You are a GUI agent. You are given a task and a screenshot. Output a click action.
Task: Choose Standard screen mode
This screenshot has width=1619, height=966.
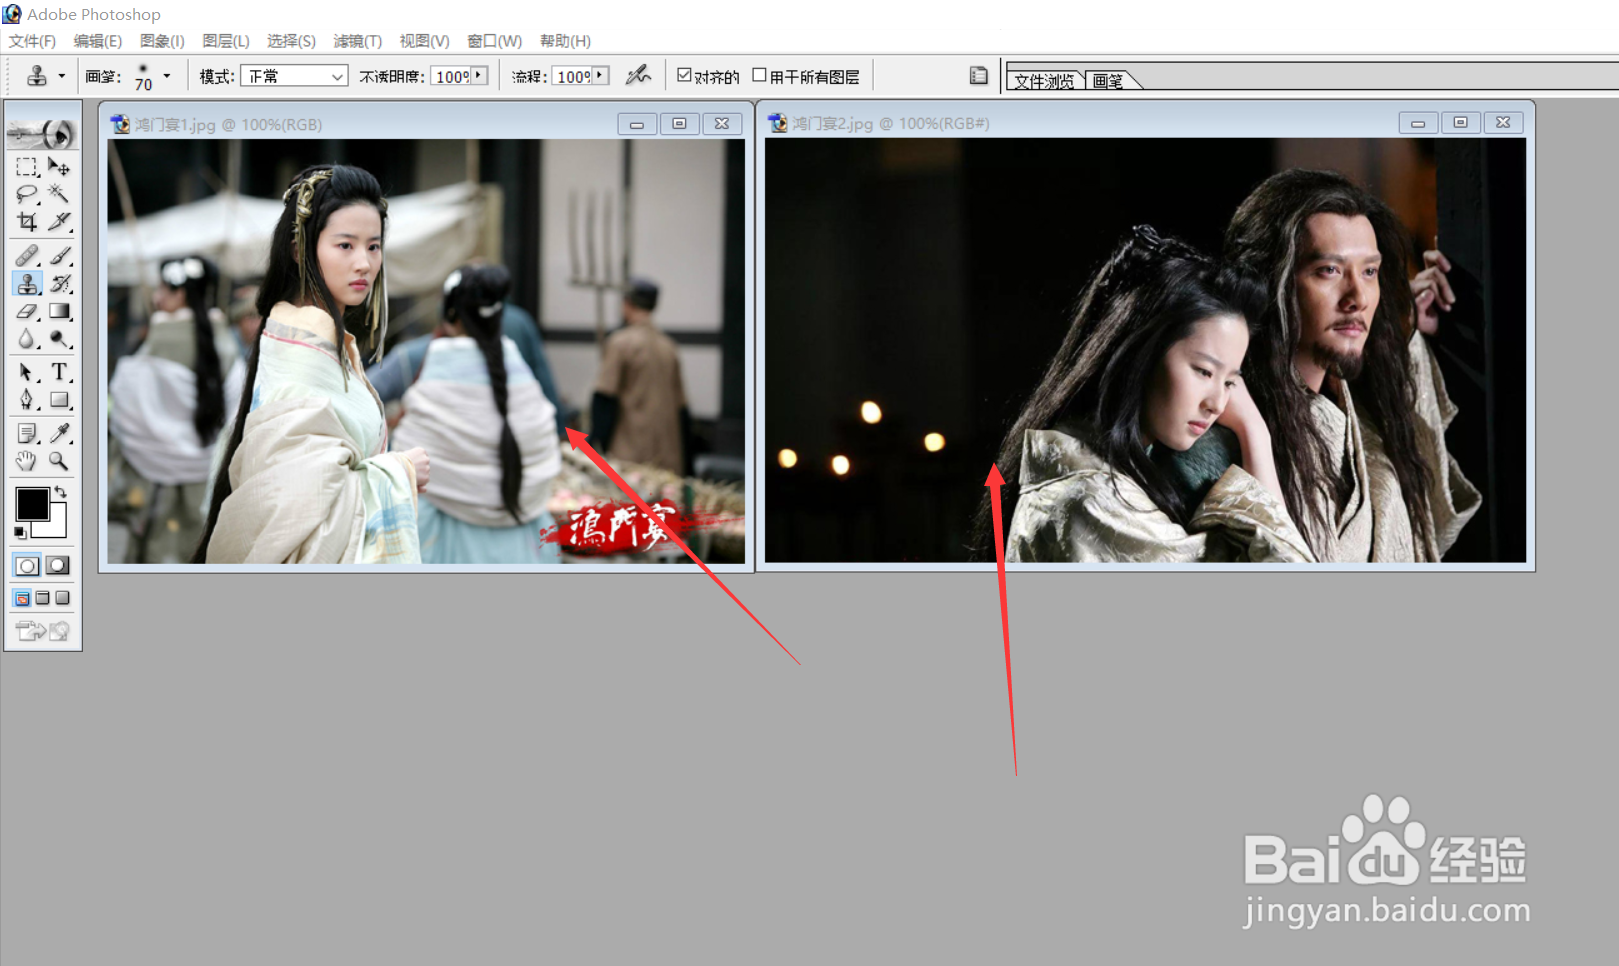click(22, 598)
